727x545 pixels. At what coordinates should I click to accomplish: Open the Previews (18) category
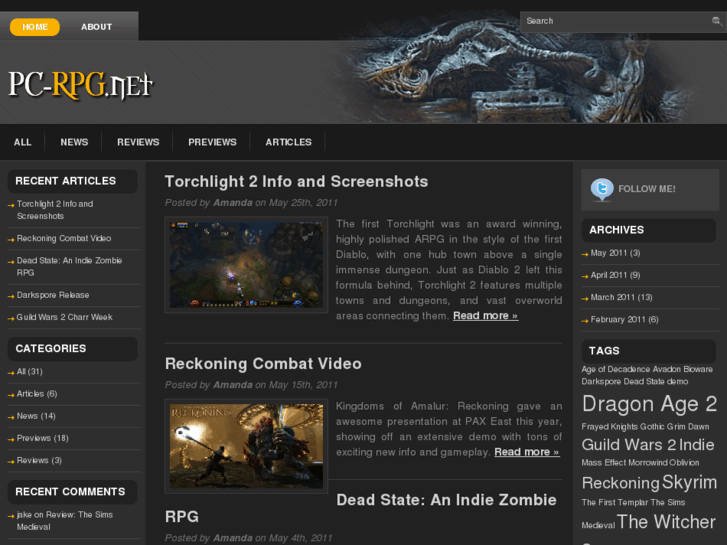42,438
